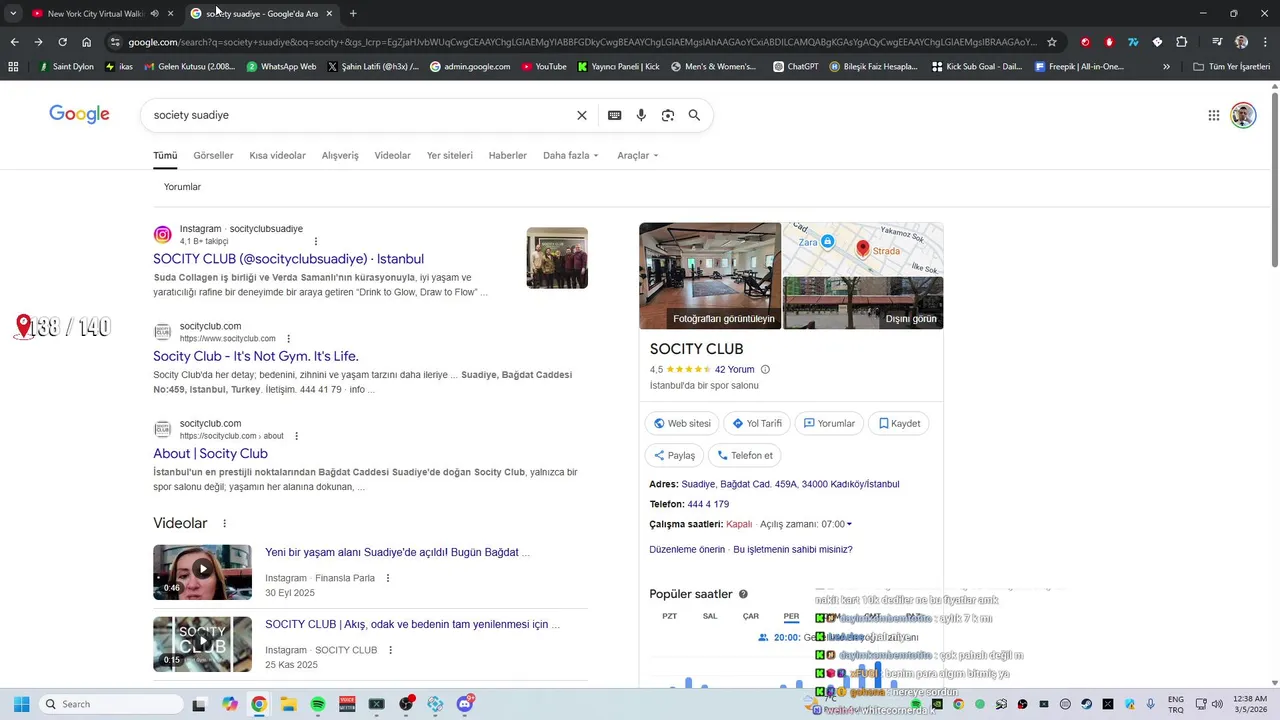Open the Web sitesi button for SOCITY CLUB
The height and width of the screenshot is (720, 1280).
tap(682, 424)
